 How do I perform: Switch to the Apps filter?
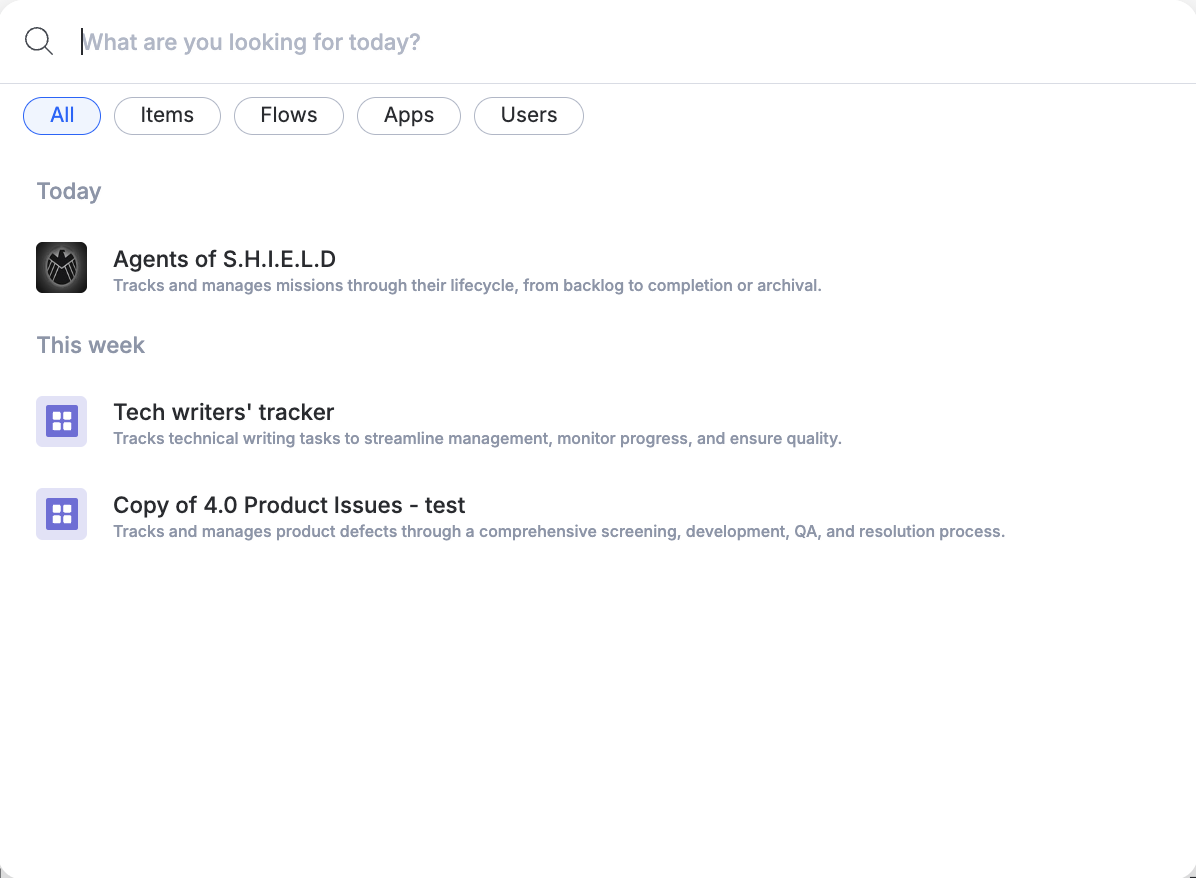coord(408,115)
